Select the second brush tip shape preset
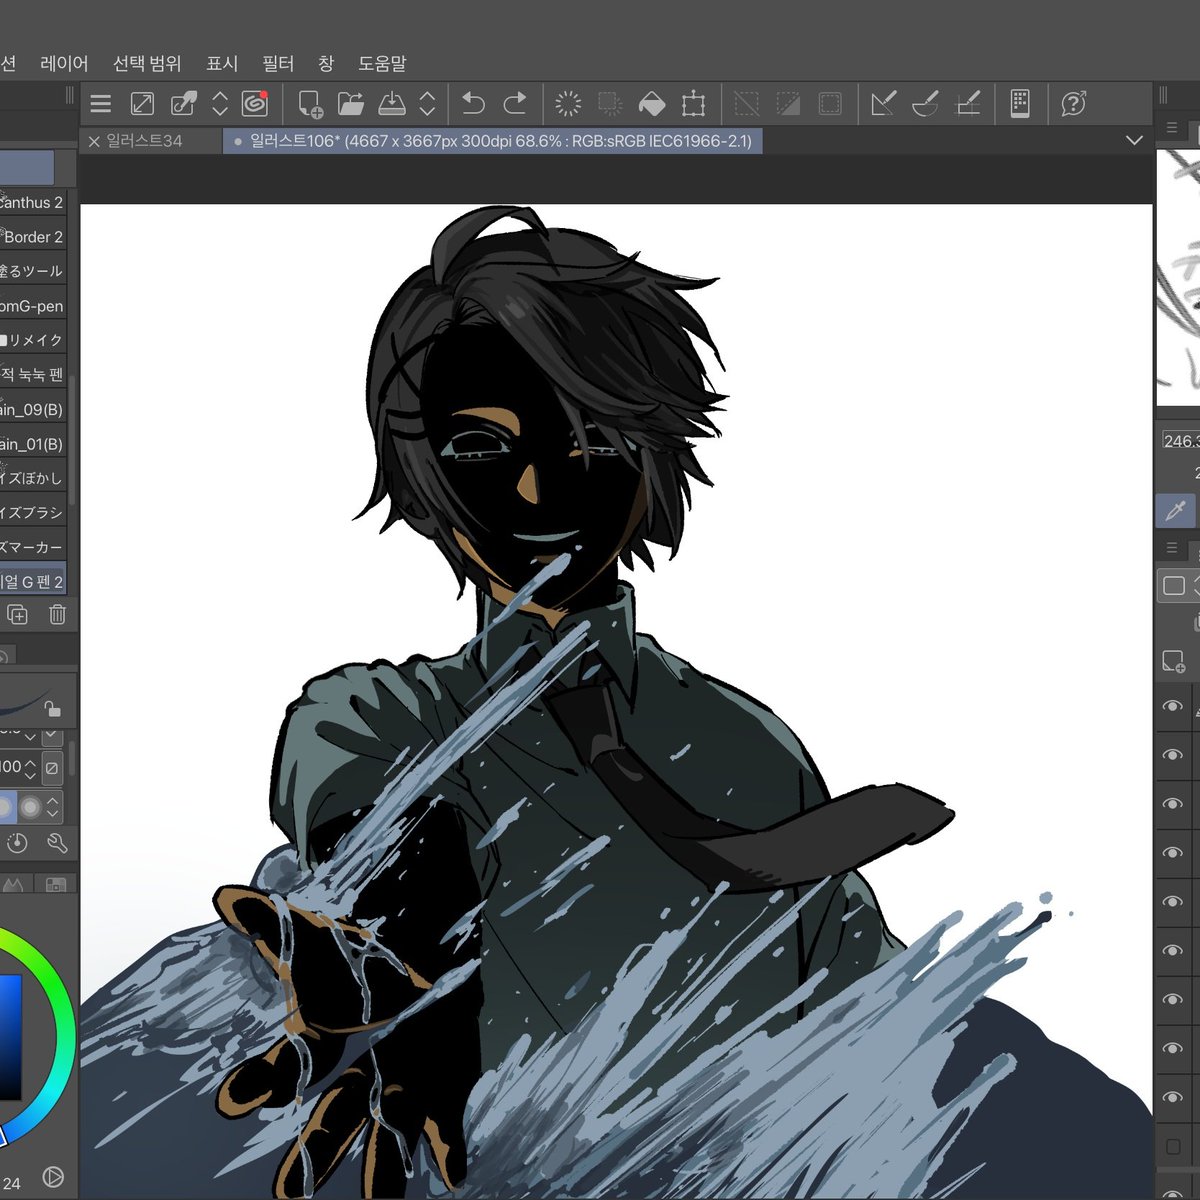1200x1200 pixels. tap(32, 806)
